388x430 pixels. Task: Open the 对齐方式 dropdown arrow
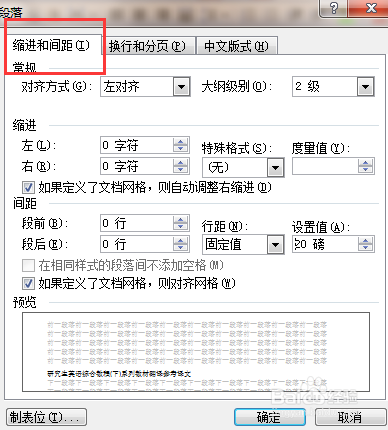click(182, 87)
